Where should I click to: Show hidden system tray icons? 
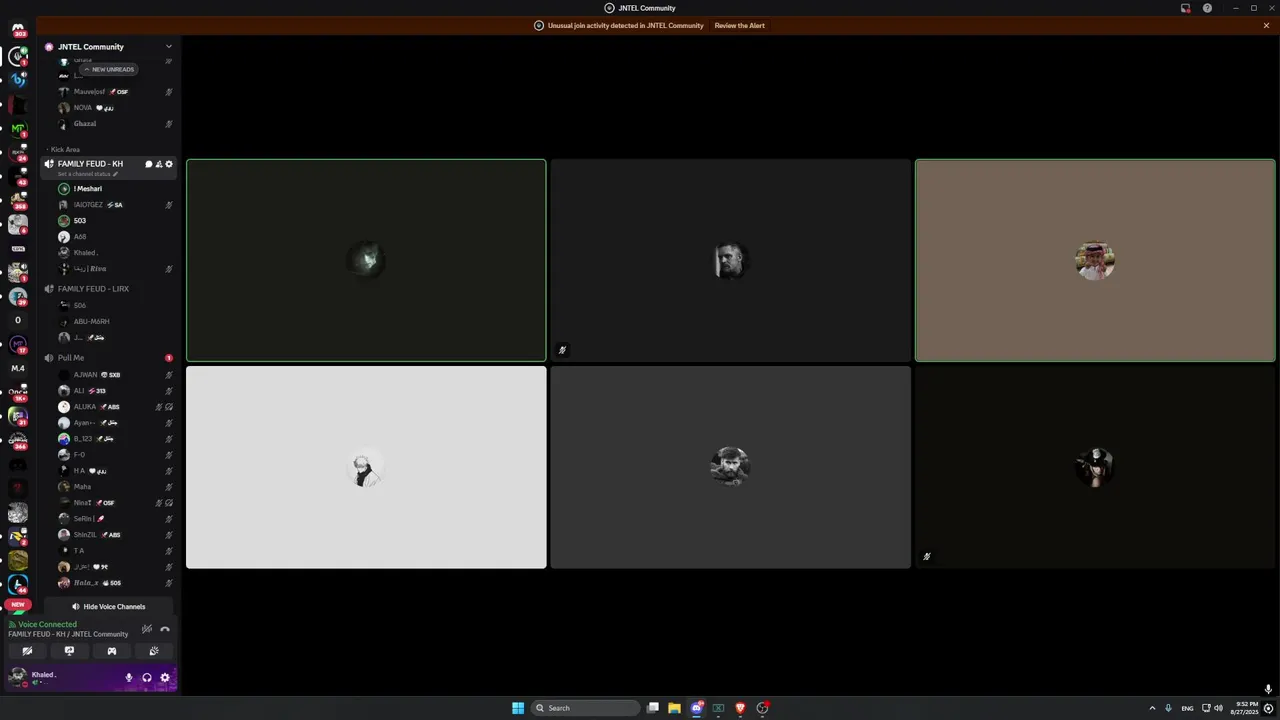[x=1152, y=708]
